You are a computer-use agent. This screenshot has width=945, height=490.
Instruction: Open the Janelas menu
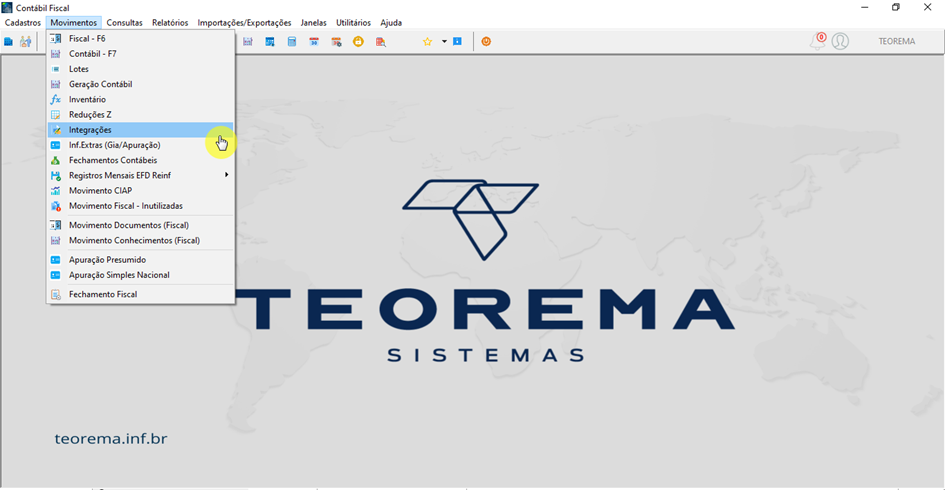[x=313, y=22]
